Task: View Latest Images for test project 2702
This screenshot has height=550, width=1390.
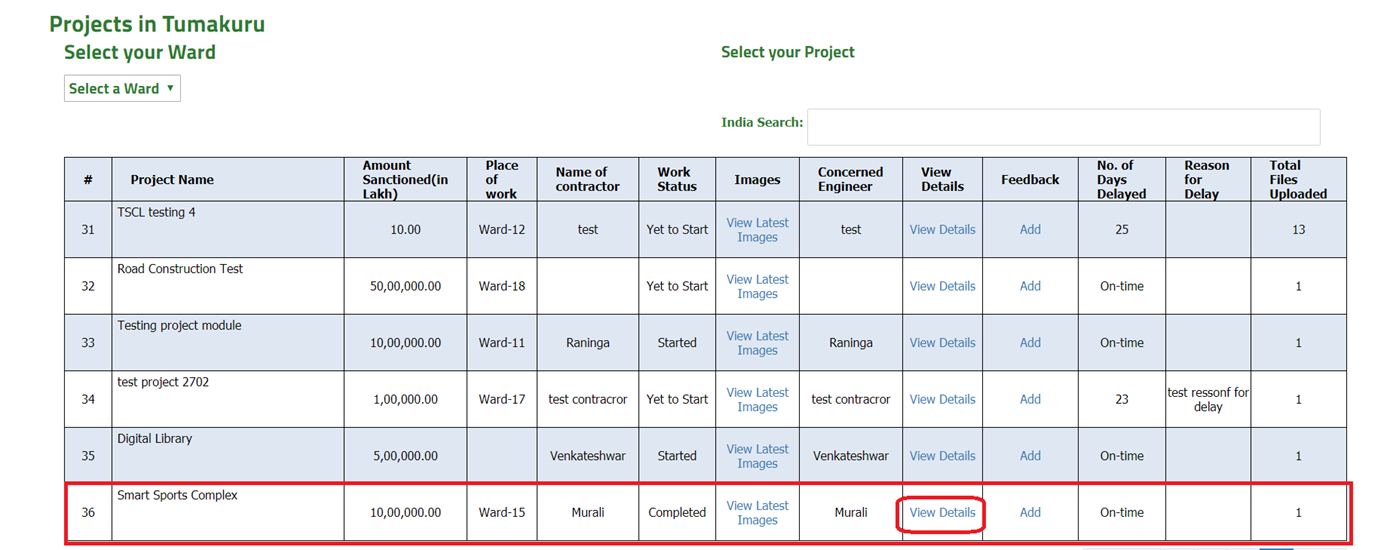Action: 757,400
